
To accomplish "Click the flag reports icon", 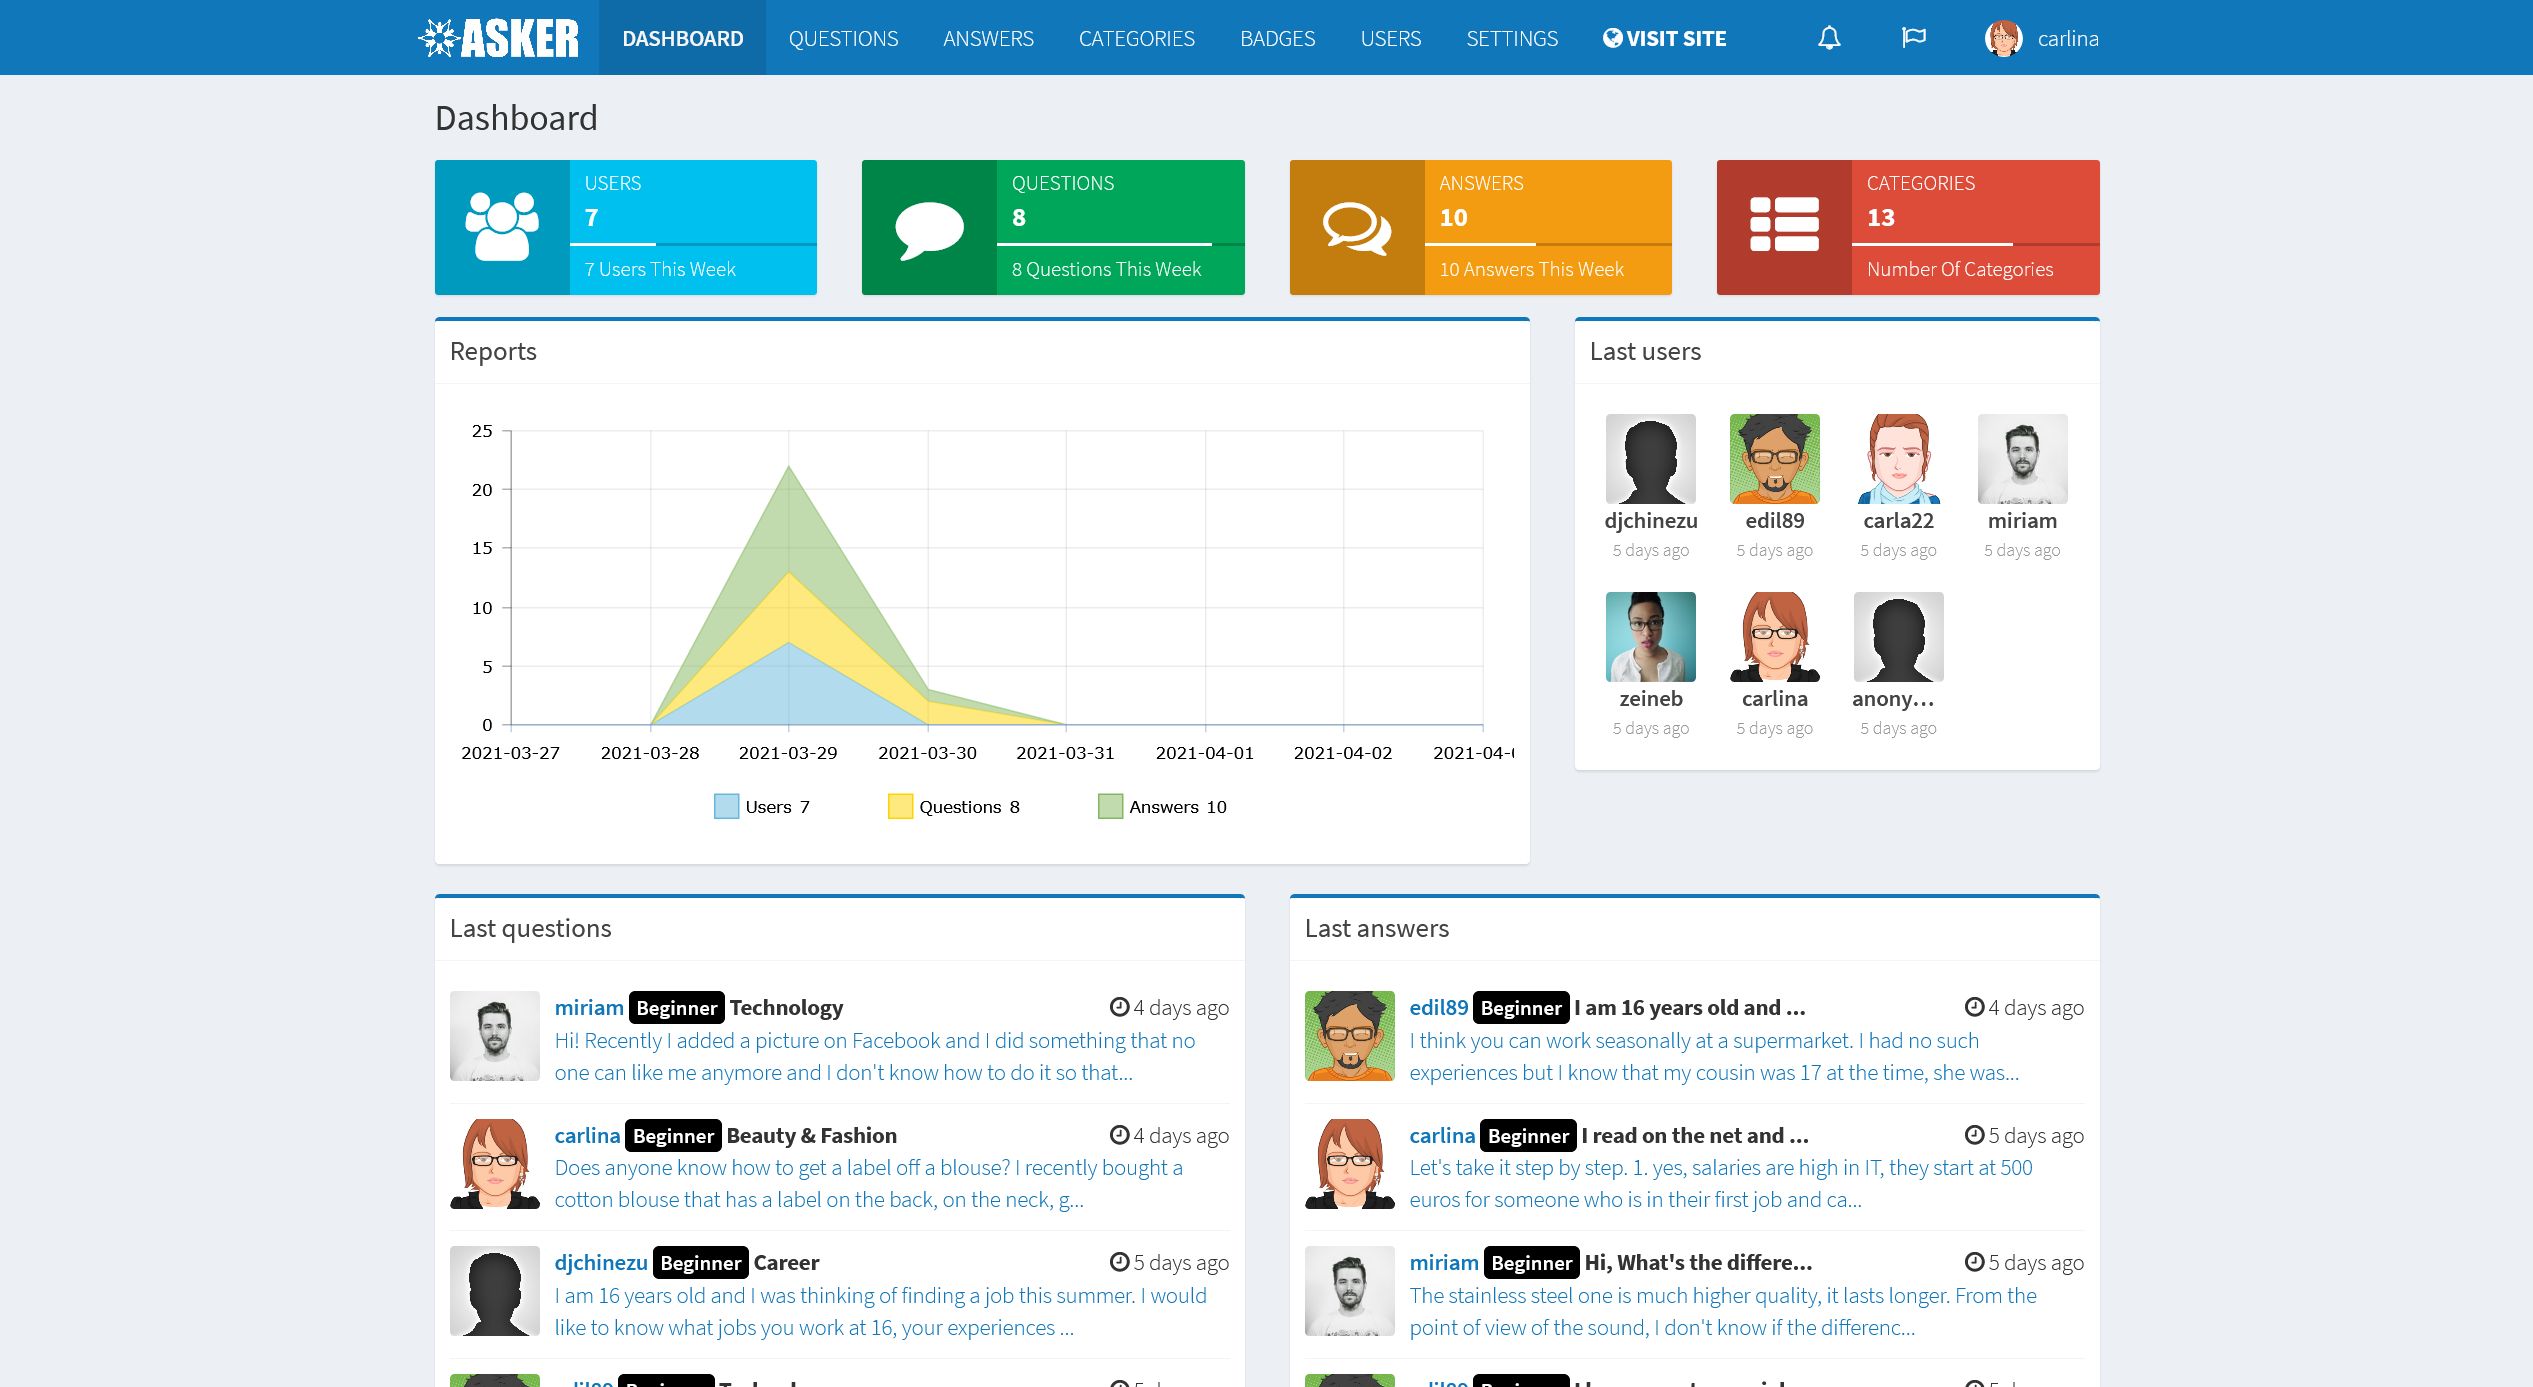I will [1912, 38].
